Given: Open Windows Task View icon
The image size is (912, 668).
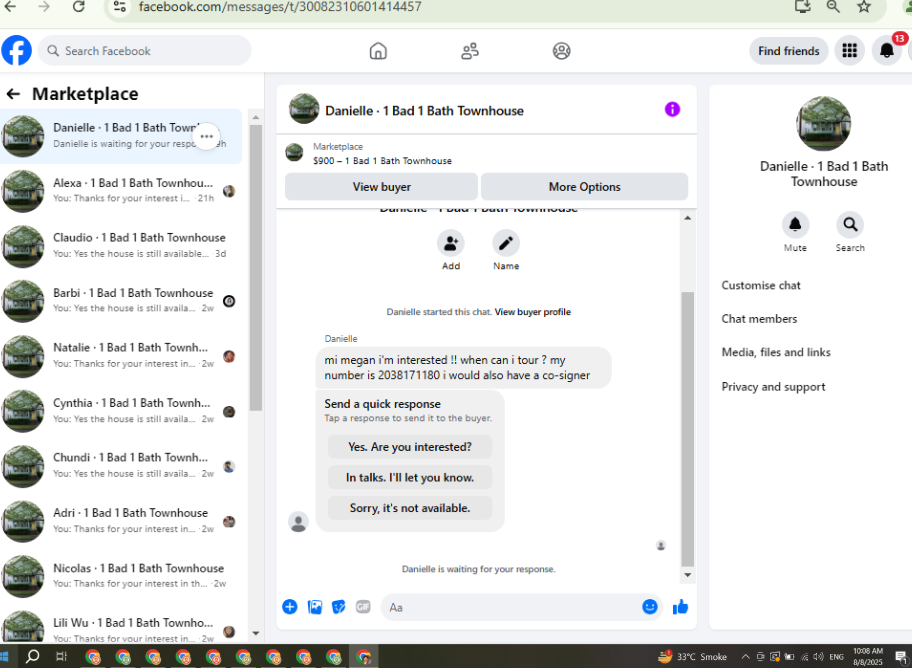Looking at the screenshot, I should click(x=61, y=656).
